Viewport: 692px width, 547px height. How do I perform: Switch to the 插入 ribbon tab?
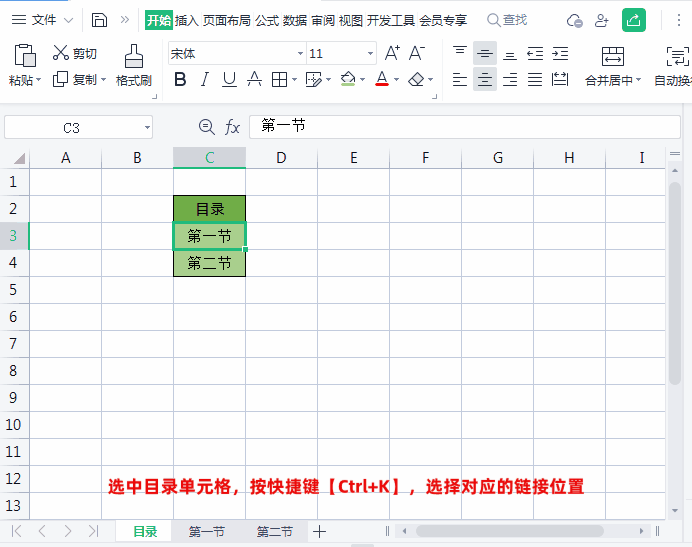(x=187, y=20)
